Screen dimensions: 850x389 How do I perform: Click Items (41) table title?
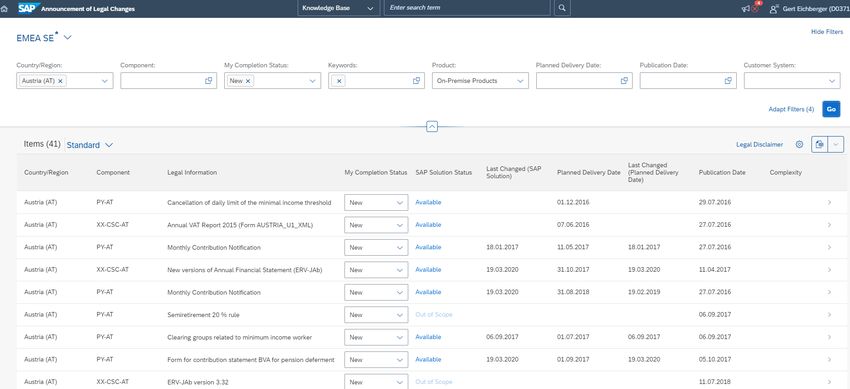pyautogui.click(x=42, y=144)
